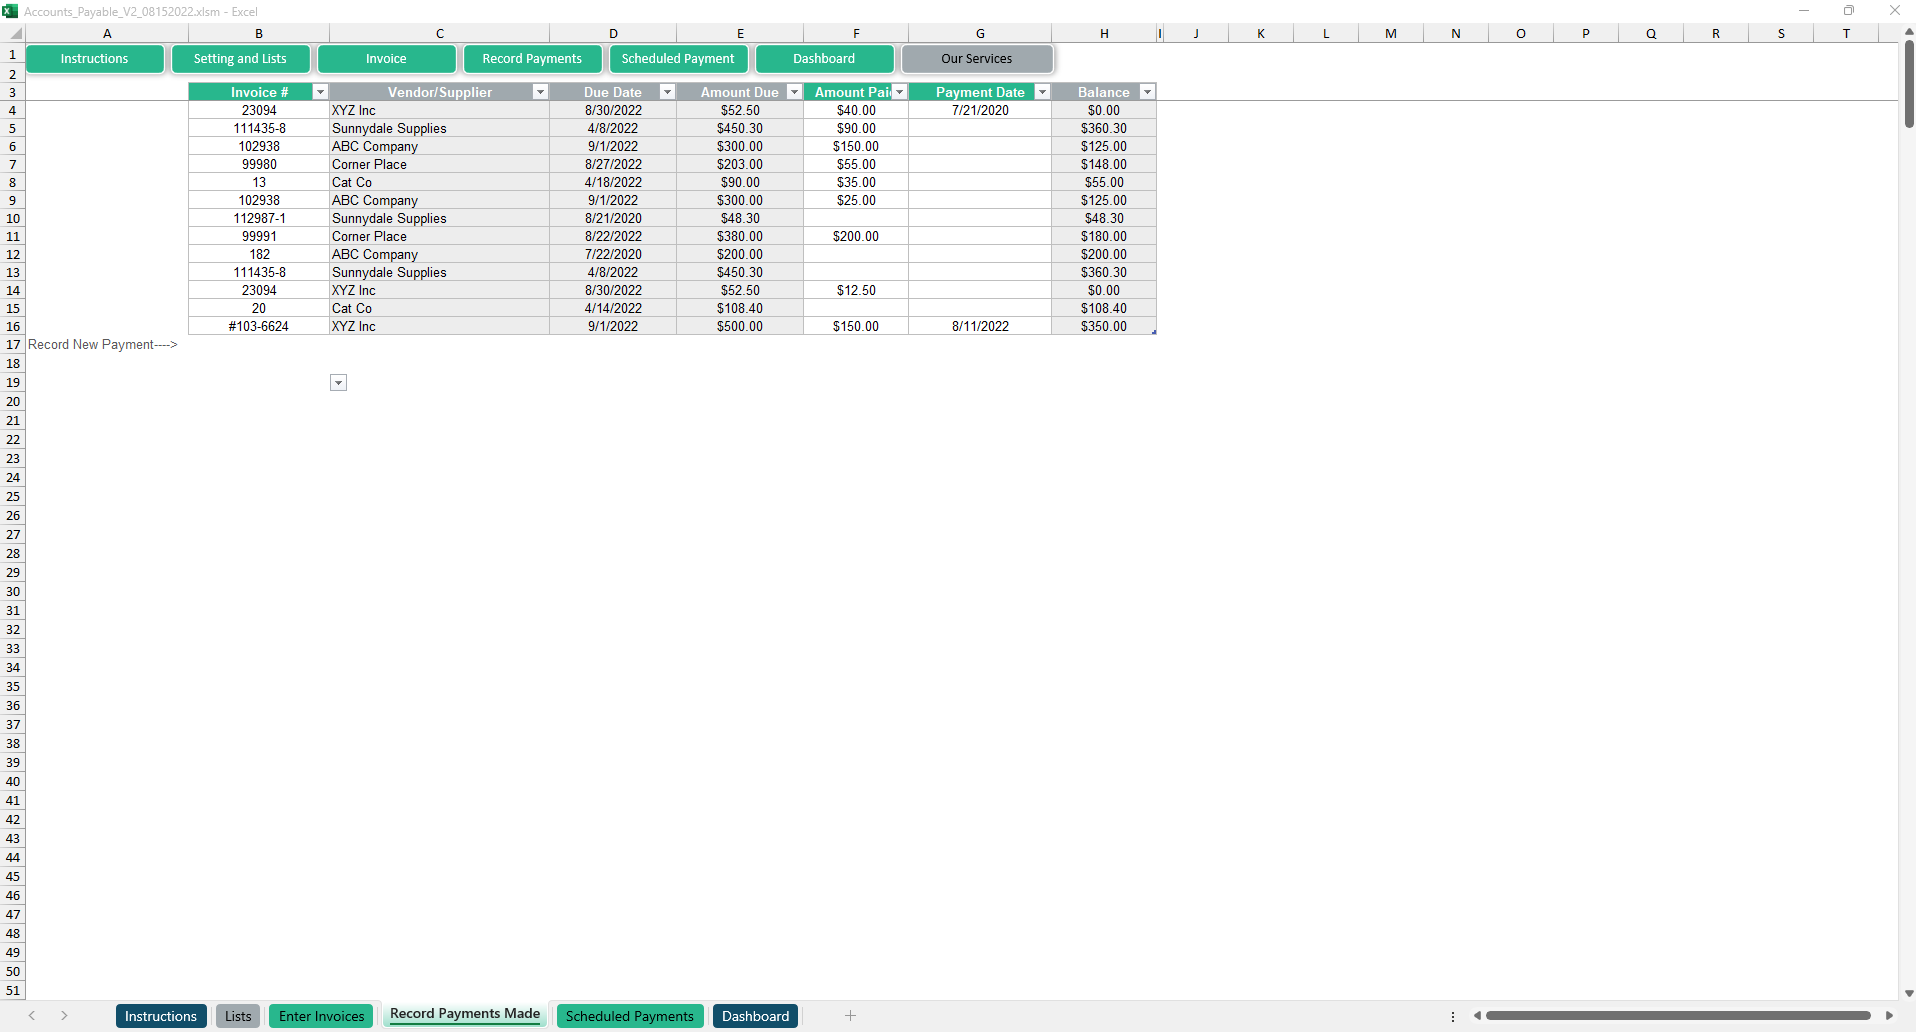Open the Vendor/Supplier filter dropdown
Screen dimensions: 1916x1032
540,92
